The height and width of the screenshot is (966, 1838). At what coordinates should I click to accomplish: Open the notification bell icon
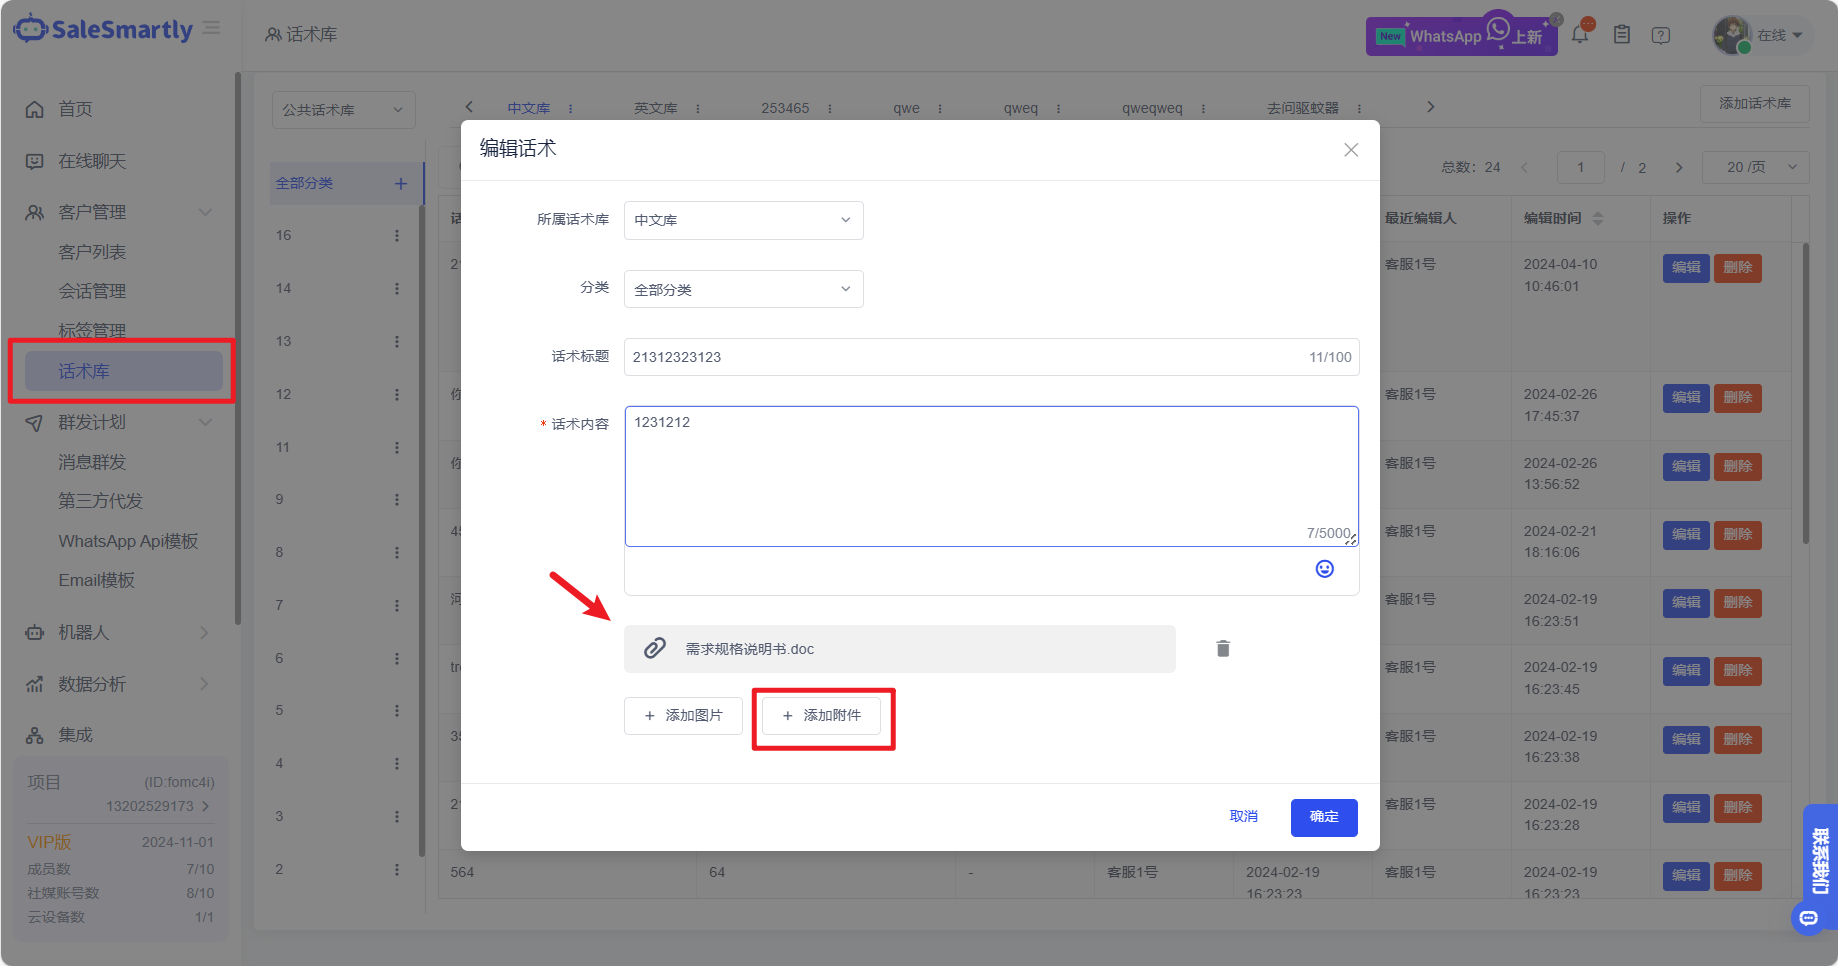tap(1580, 34)
